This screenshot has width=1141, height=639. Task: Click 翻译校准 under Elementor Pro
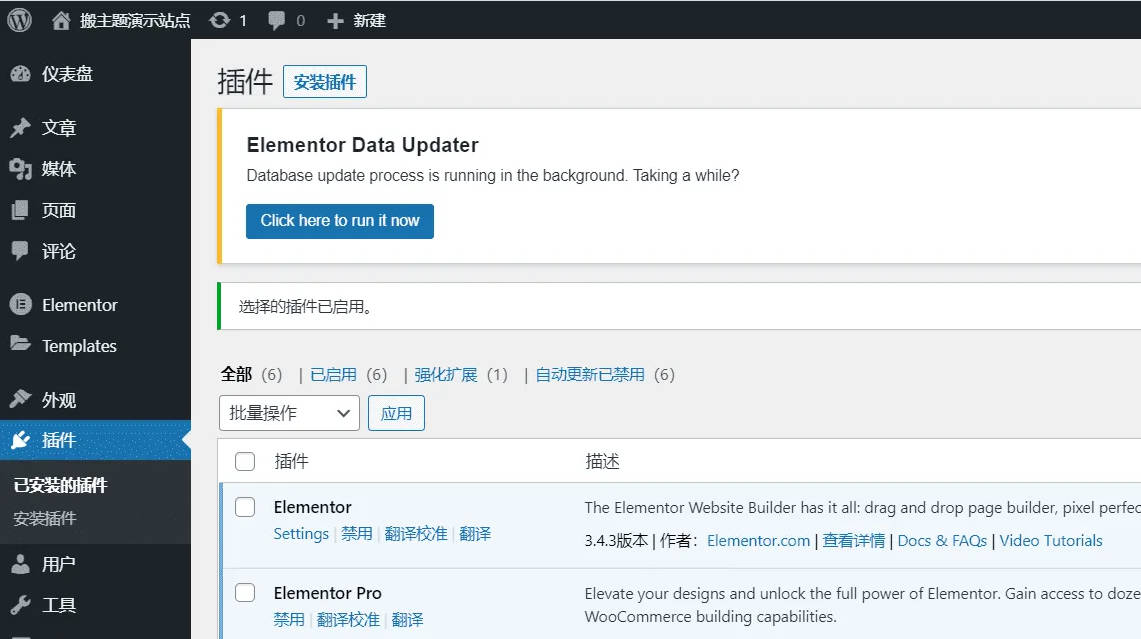pyautogui.click(x=348, y=619)
